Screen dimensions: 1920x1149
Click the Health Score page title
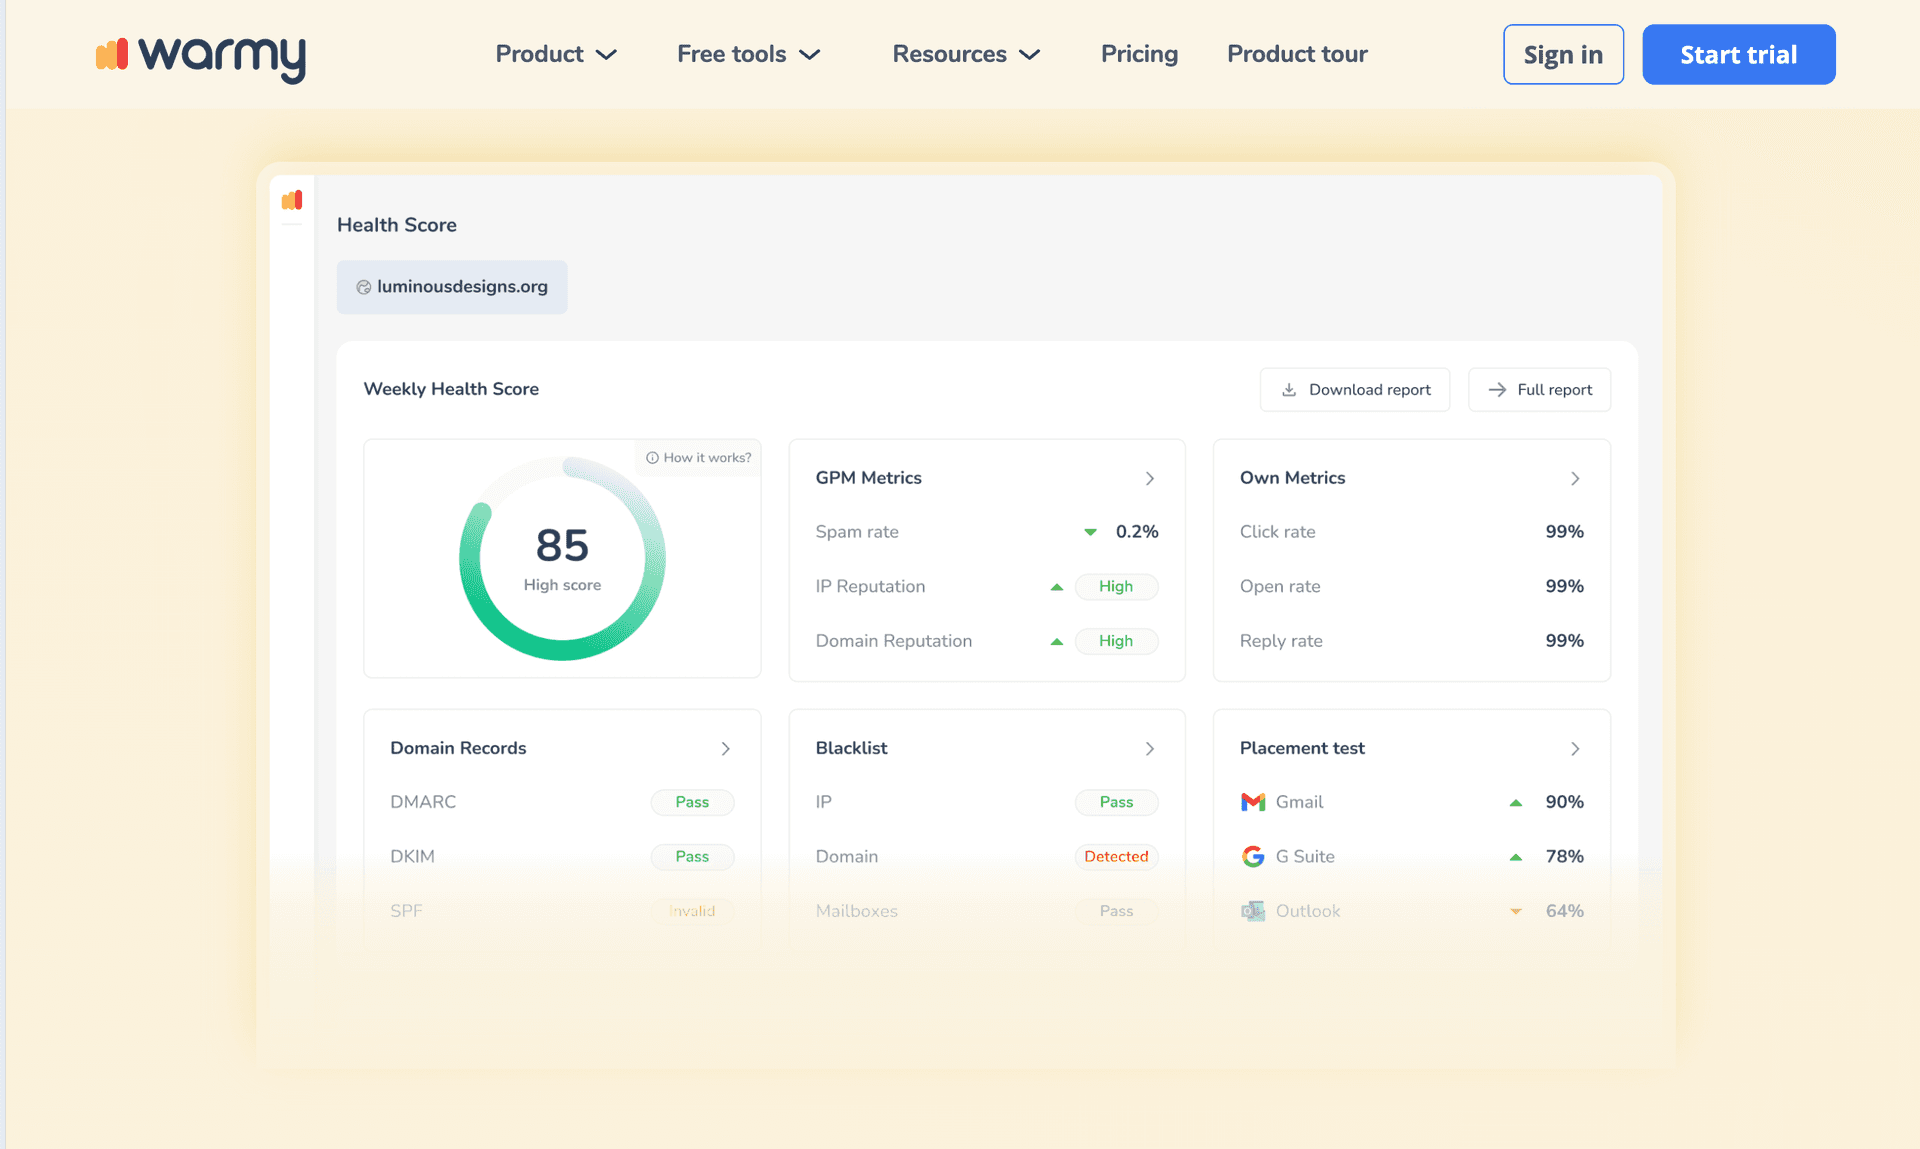coord(397,226)
